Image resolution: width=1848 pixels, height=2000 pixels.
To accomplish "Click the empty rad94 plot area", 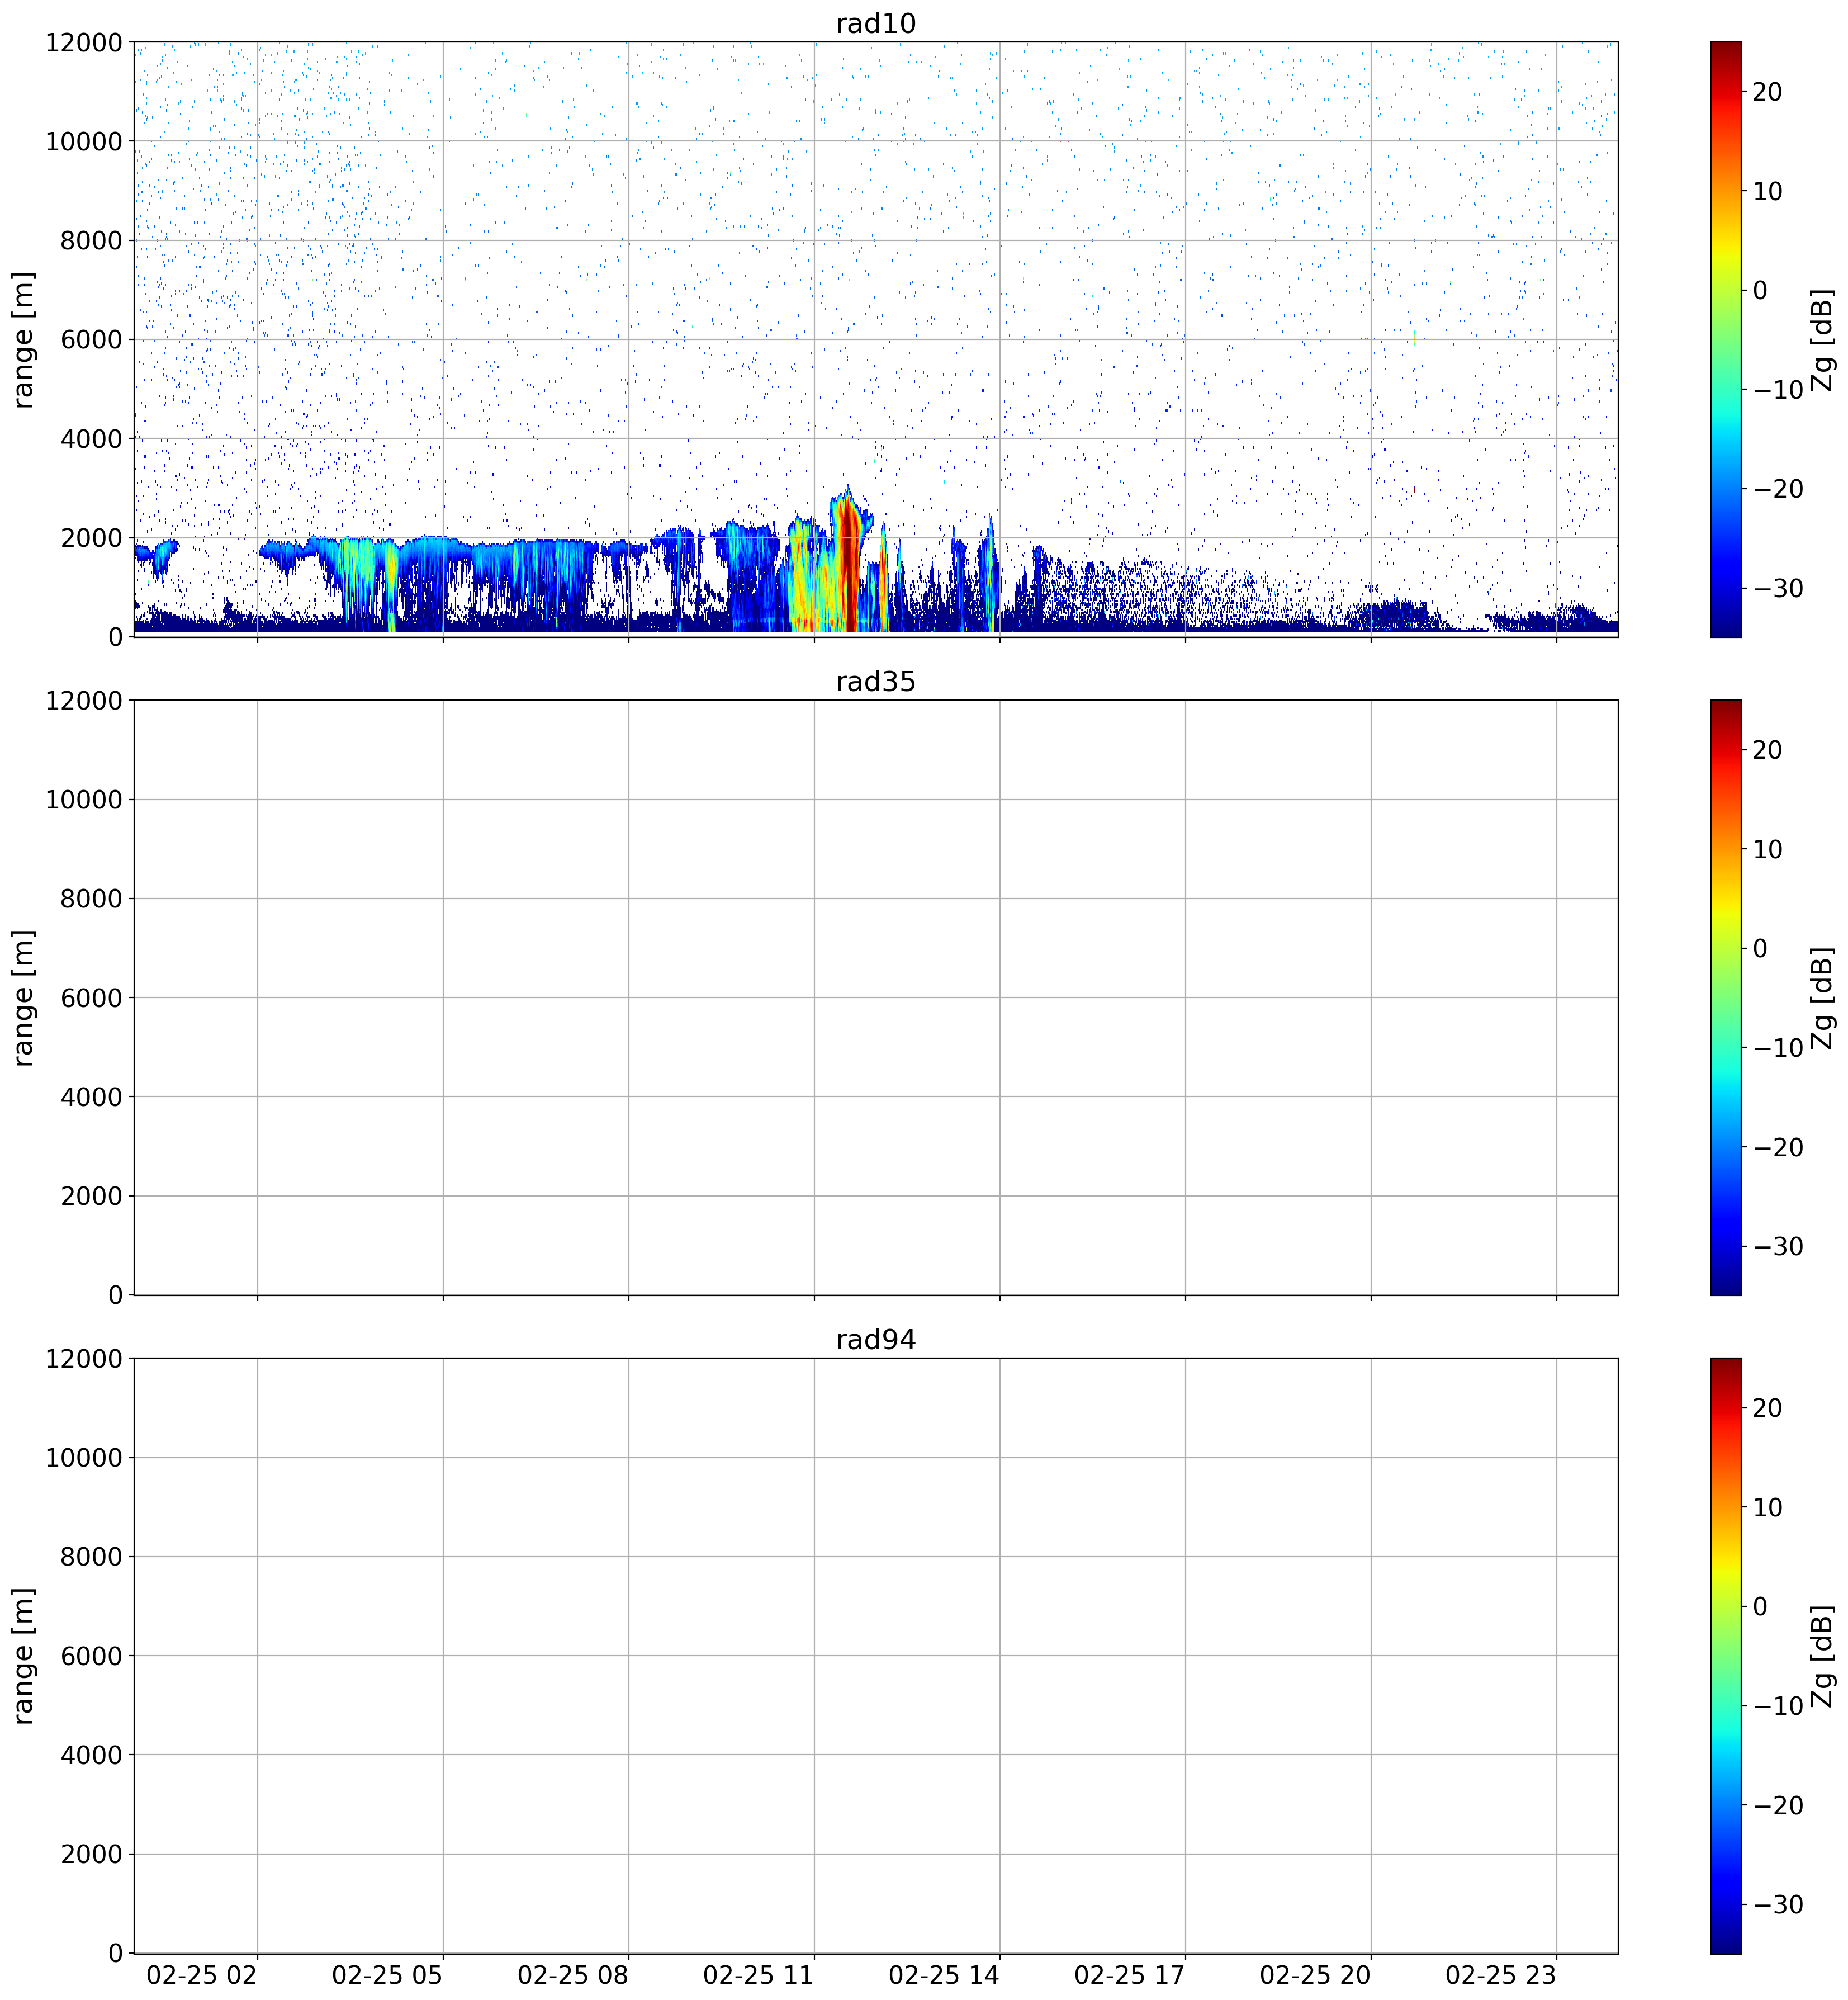I will pyautogui.click(x=876, y=1655).
